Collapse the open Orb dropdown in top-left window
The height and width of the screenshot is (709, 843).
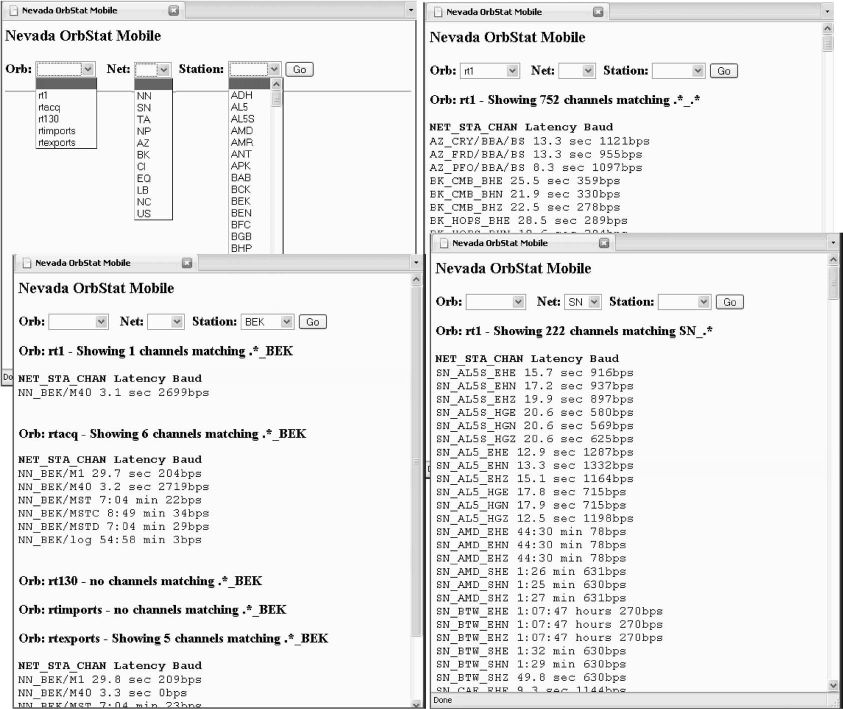88,69
